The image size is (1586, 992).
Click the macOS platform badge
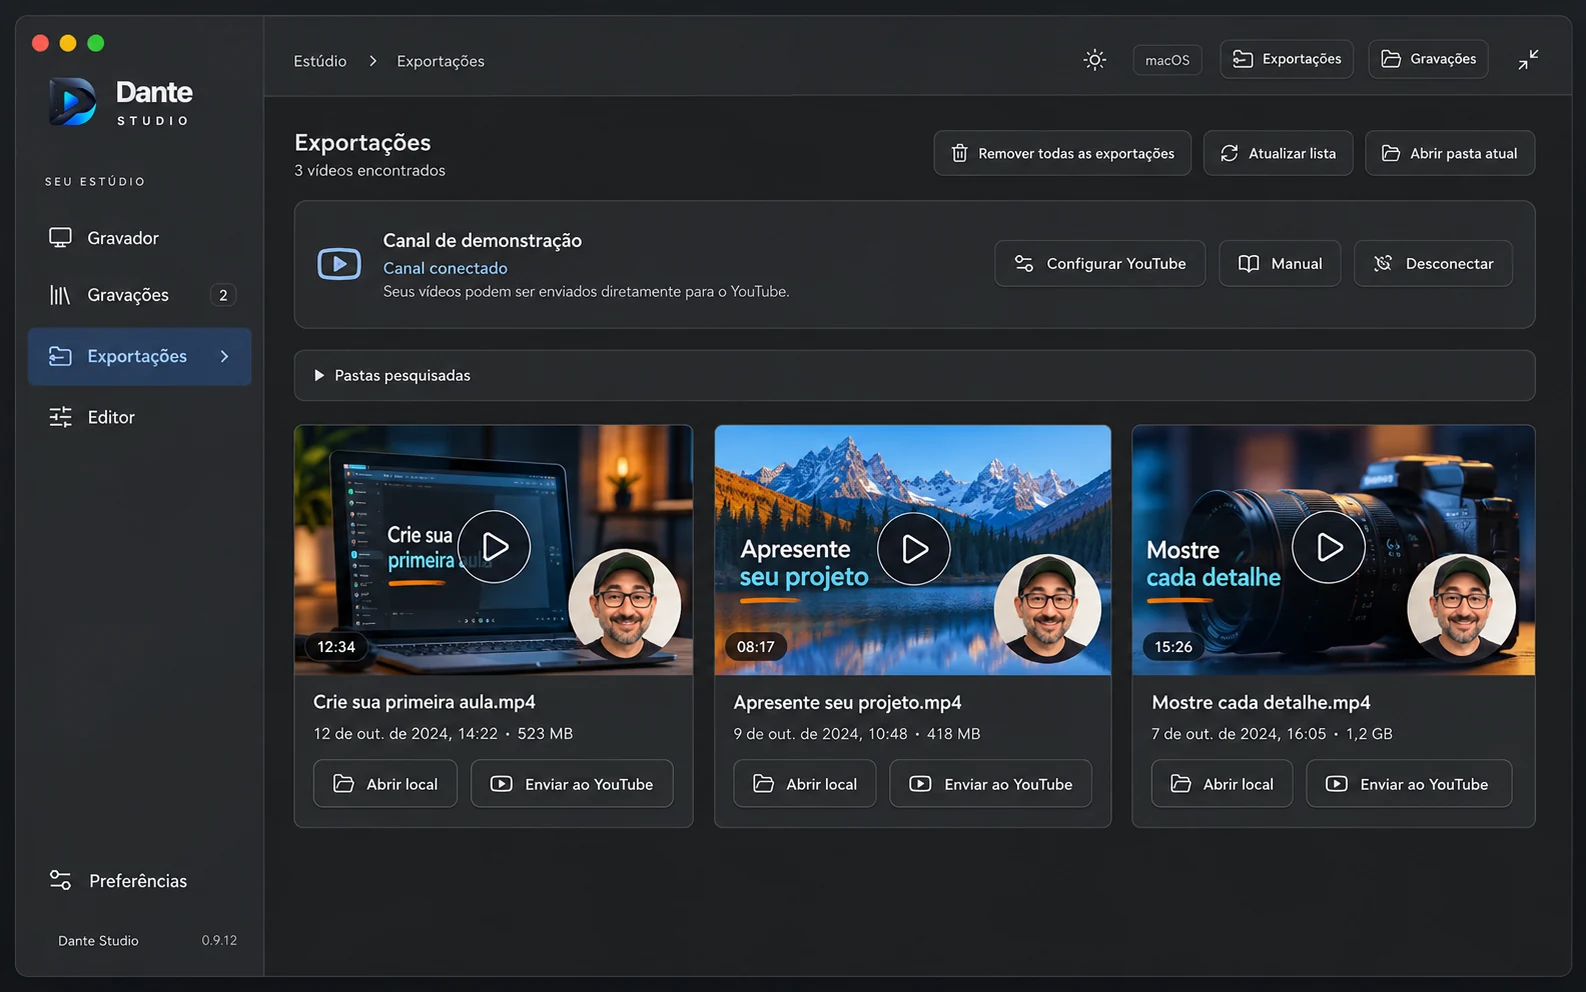pyautogui.click(x=1167, y=60)
